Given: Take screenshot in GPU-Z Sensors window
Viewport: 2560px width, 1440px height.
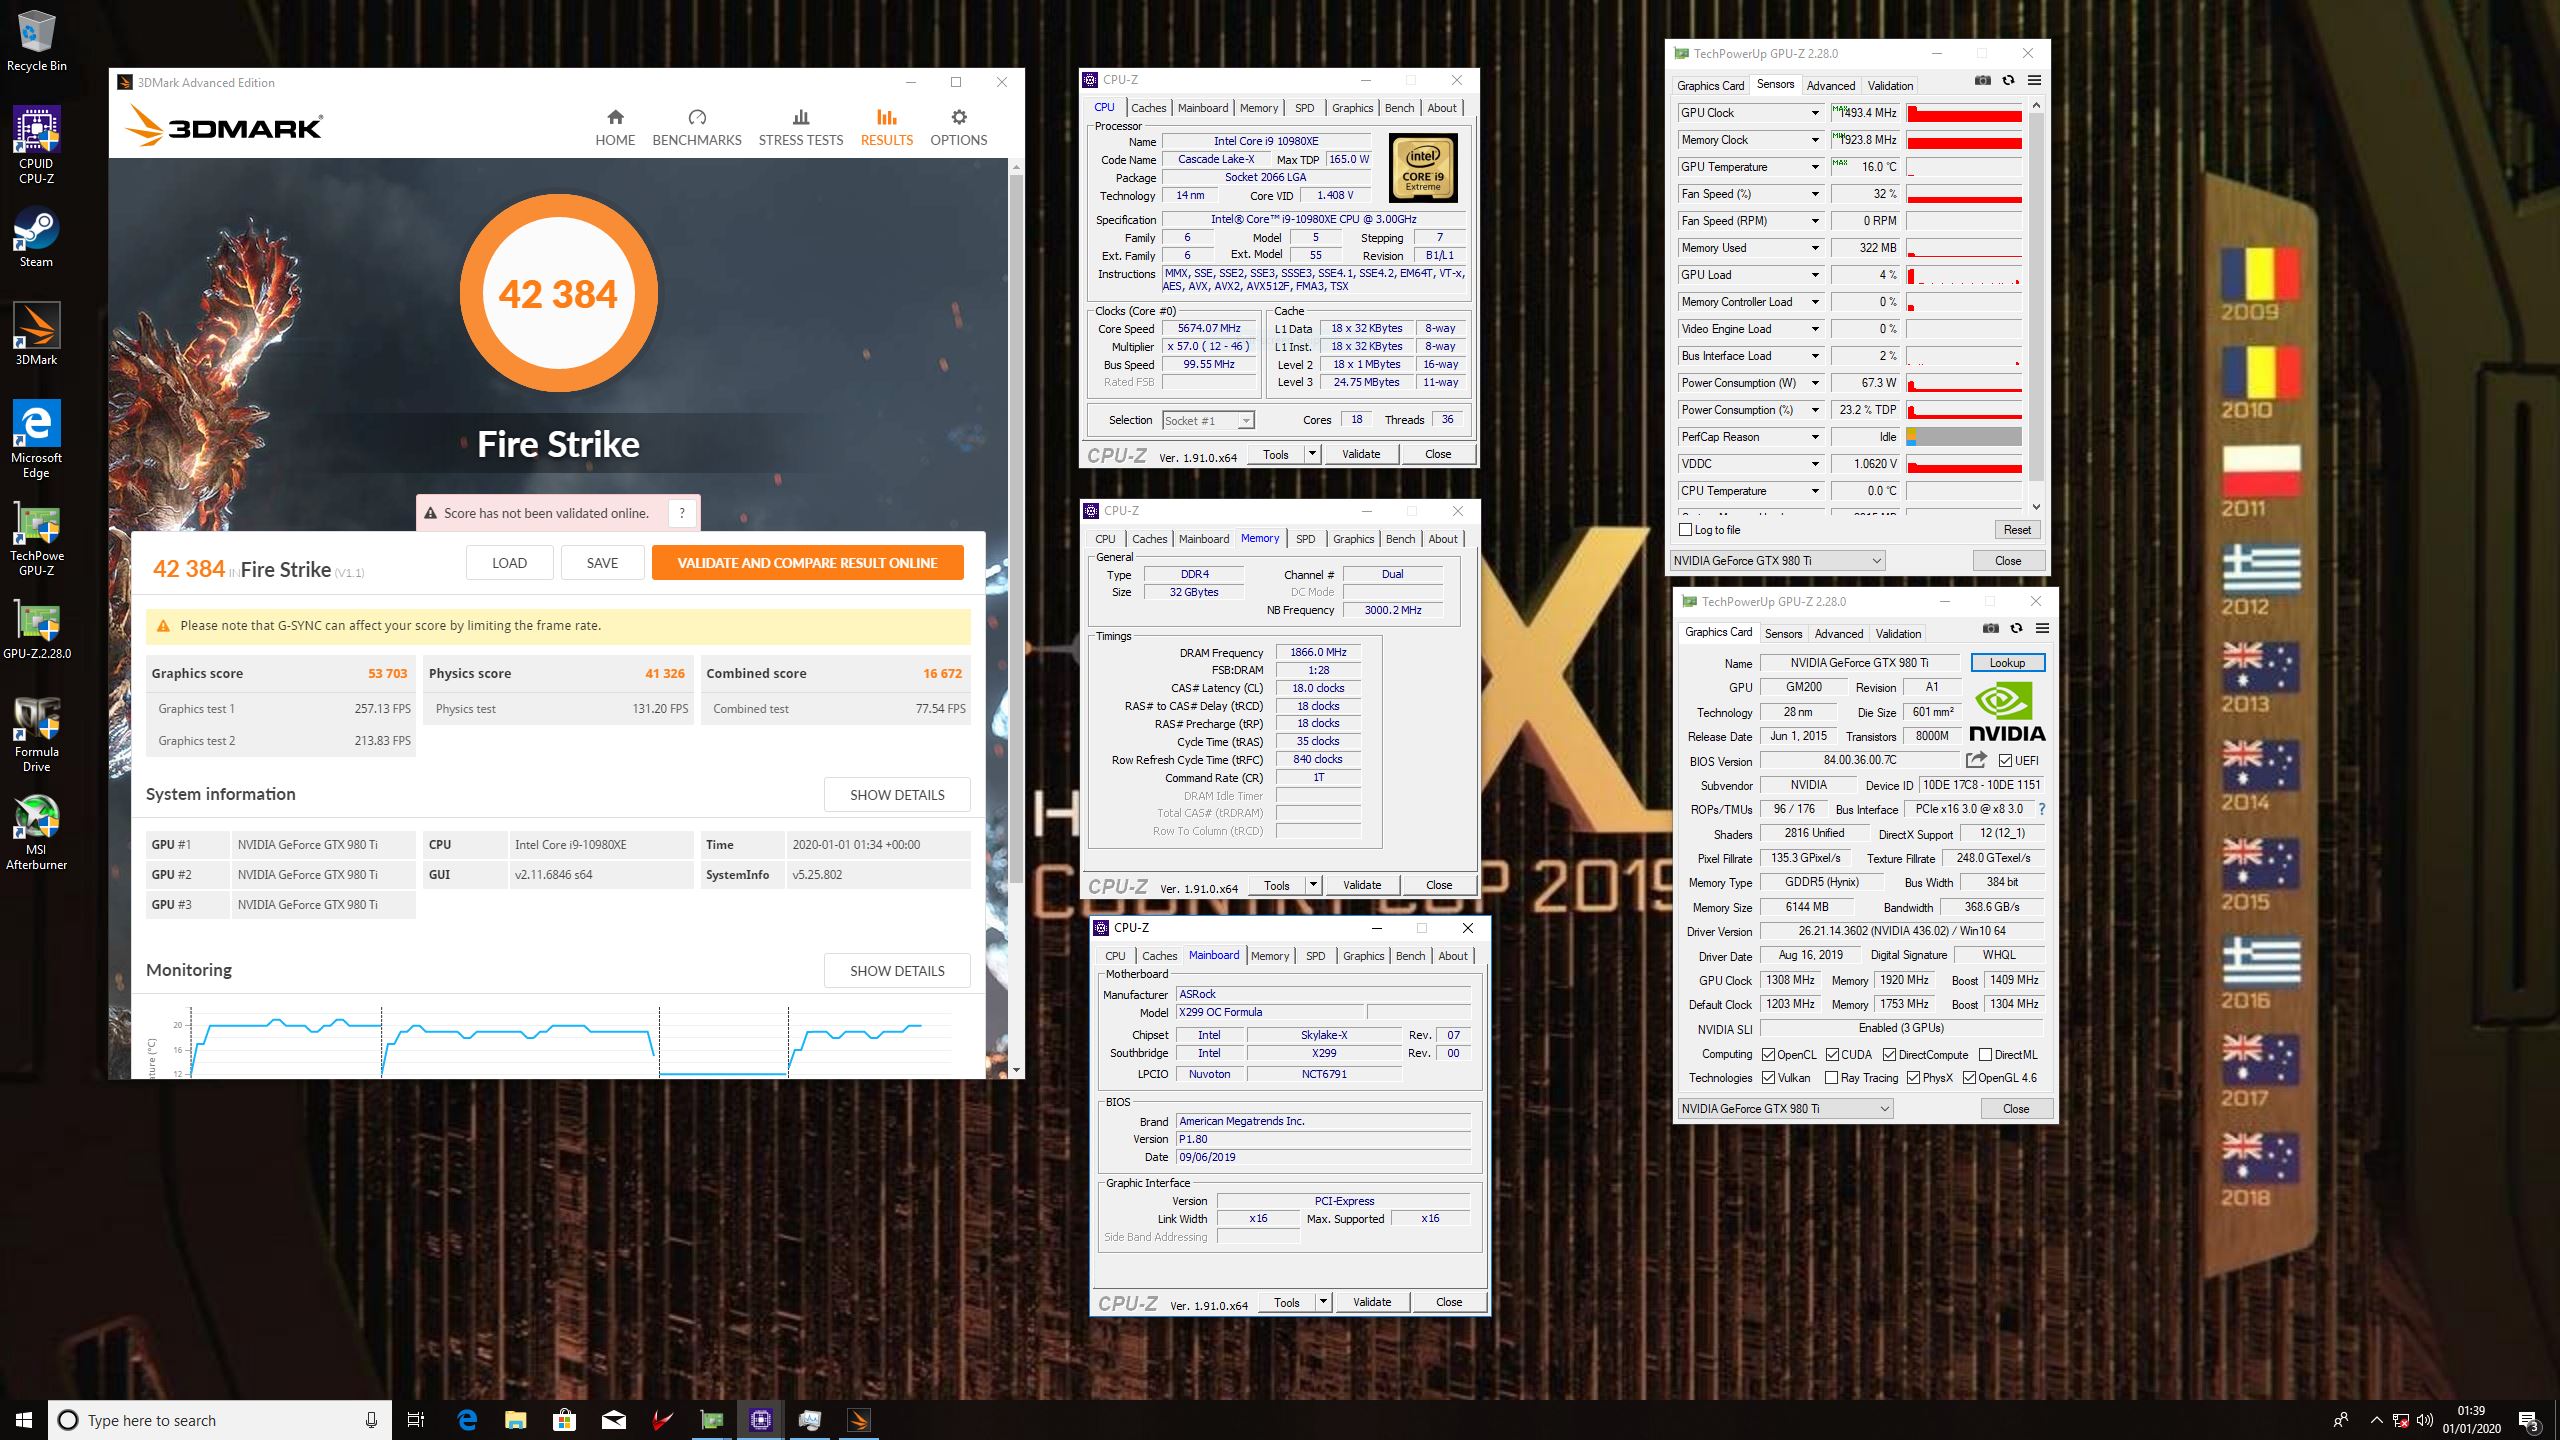Looking at the screenshot, I should coord(1982,81).
